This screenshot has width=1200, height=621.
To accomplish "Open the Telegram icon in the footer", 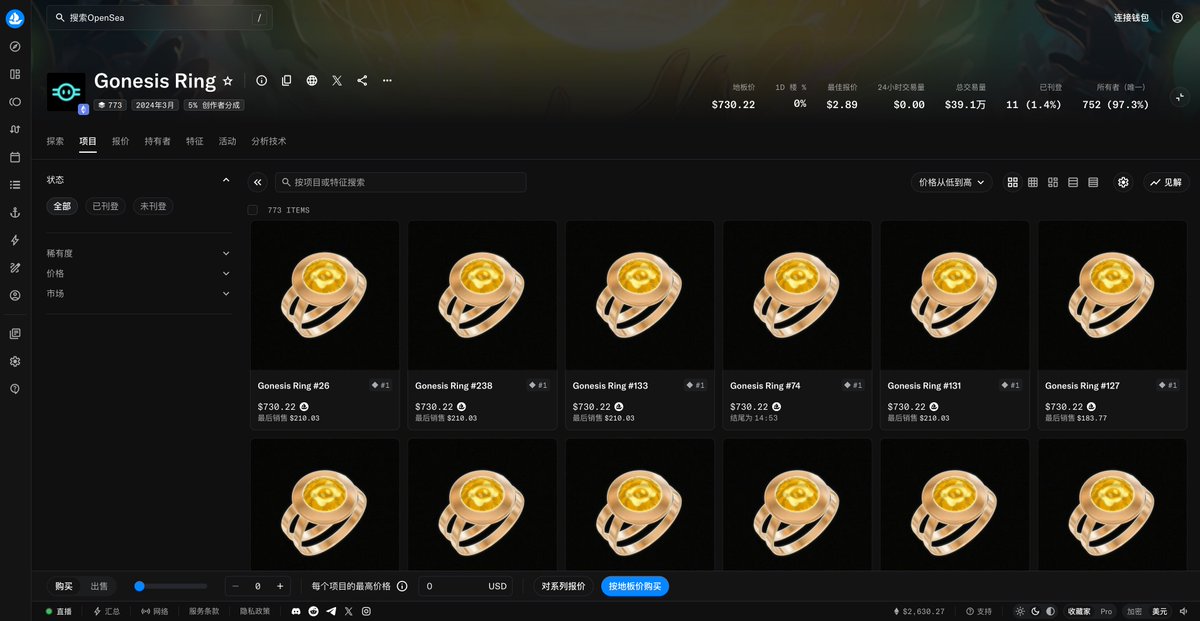I will pos(331,611).
